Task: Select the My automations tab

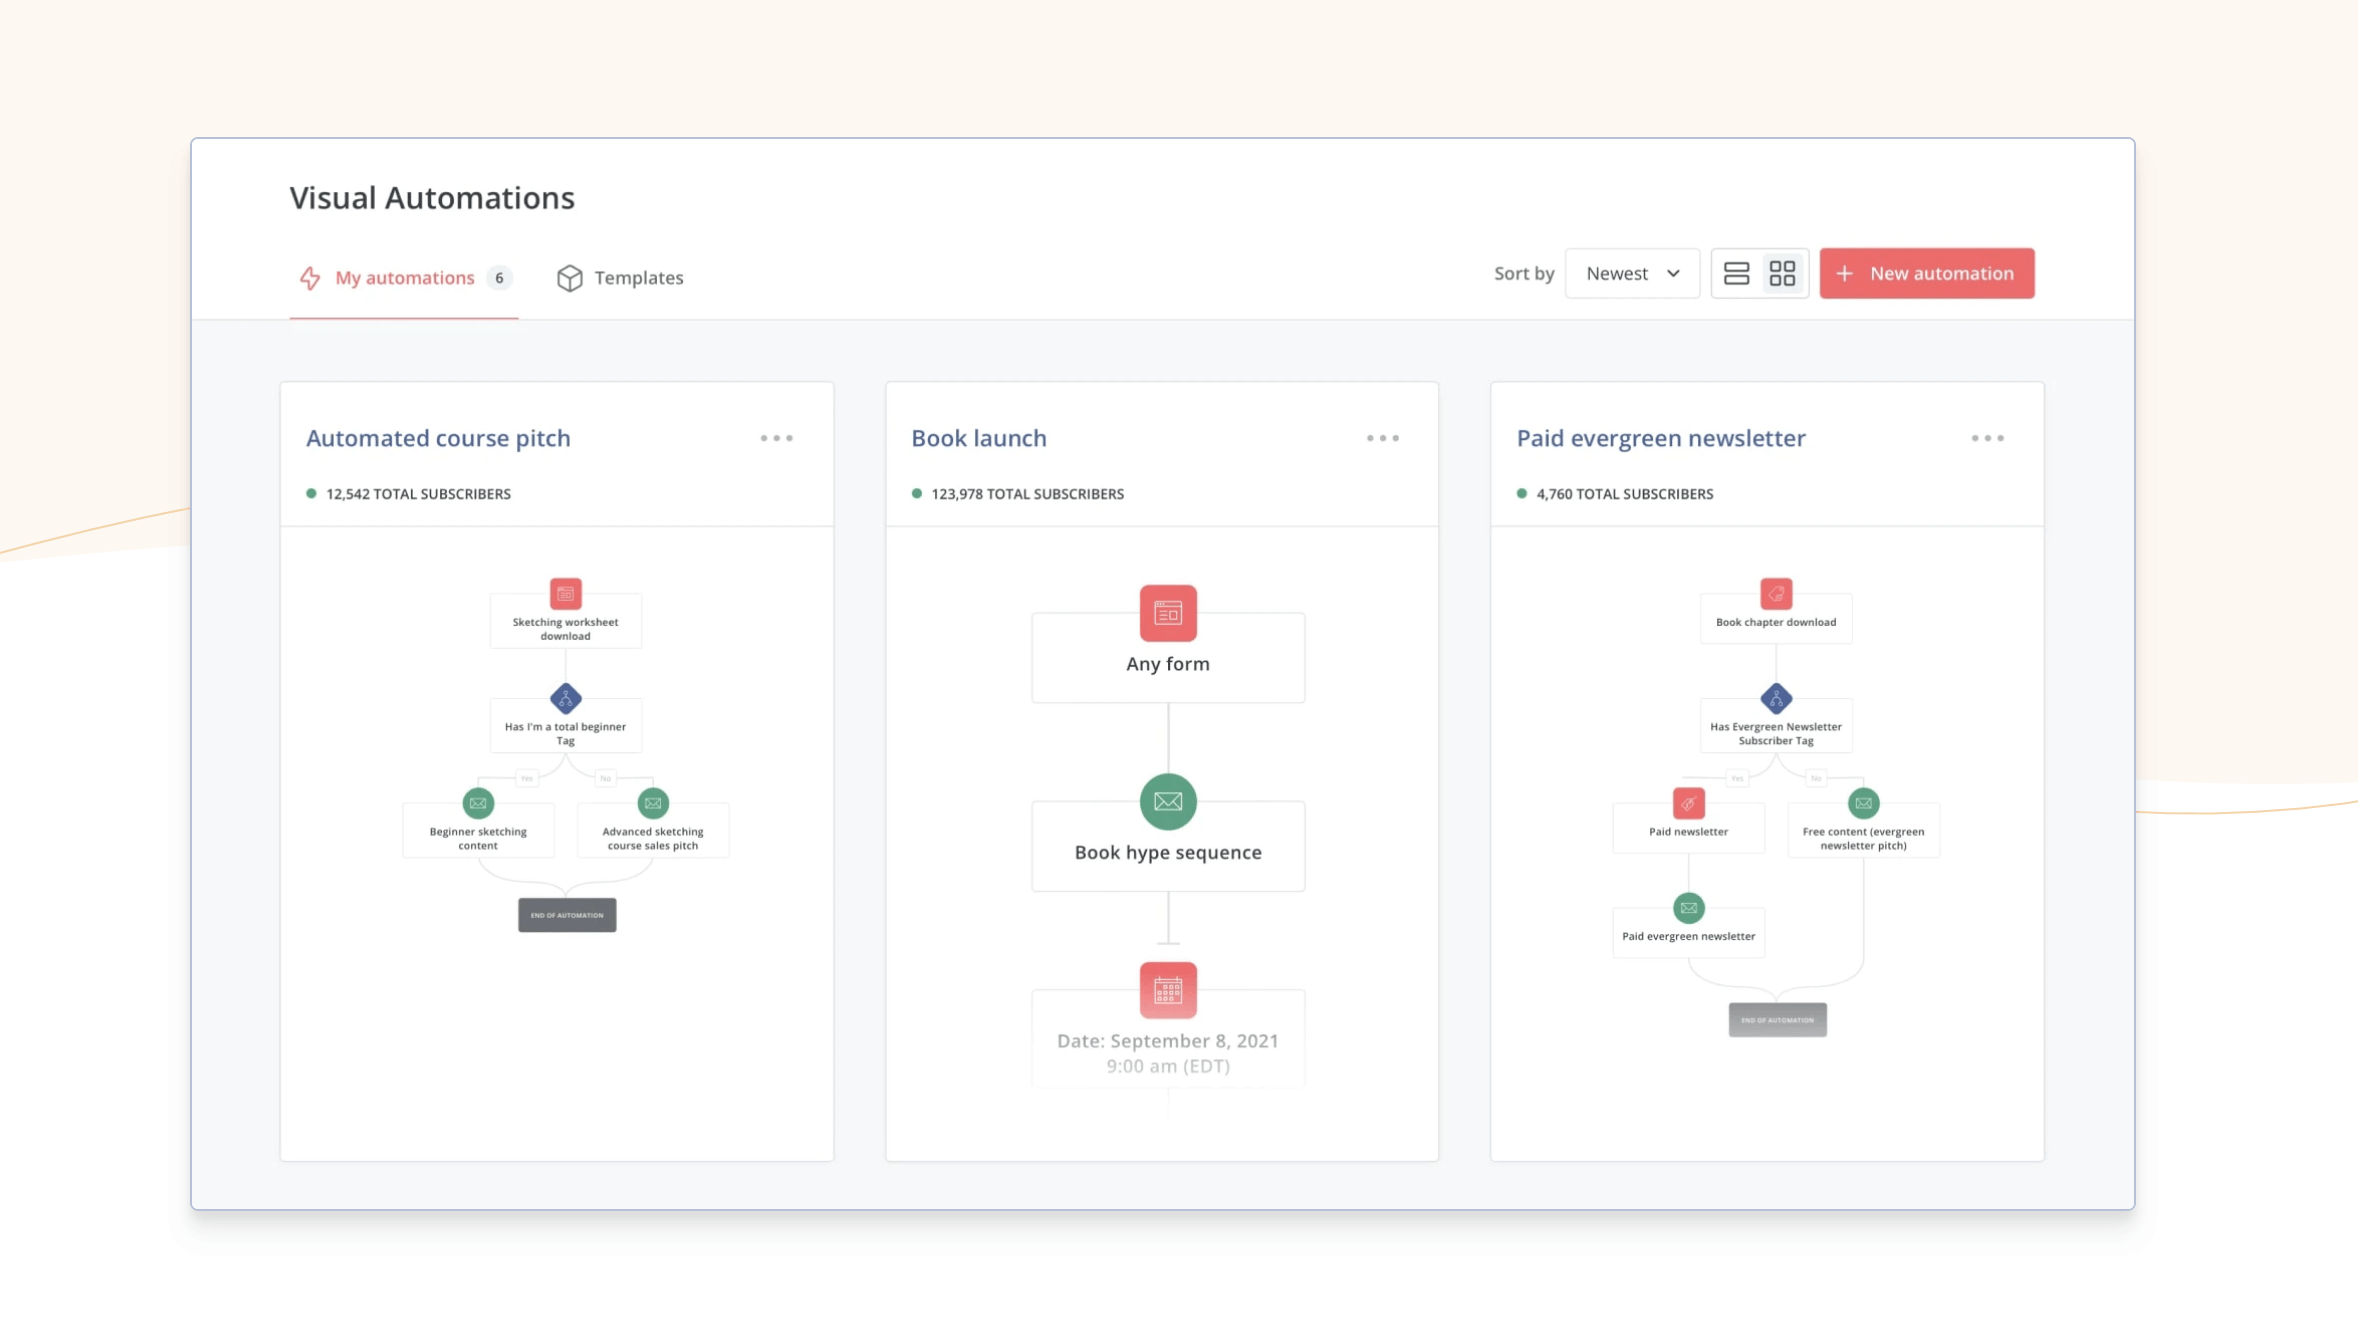Action: pos(405,278)
